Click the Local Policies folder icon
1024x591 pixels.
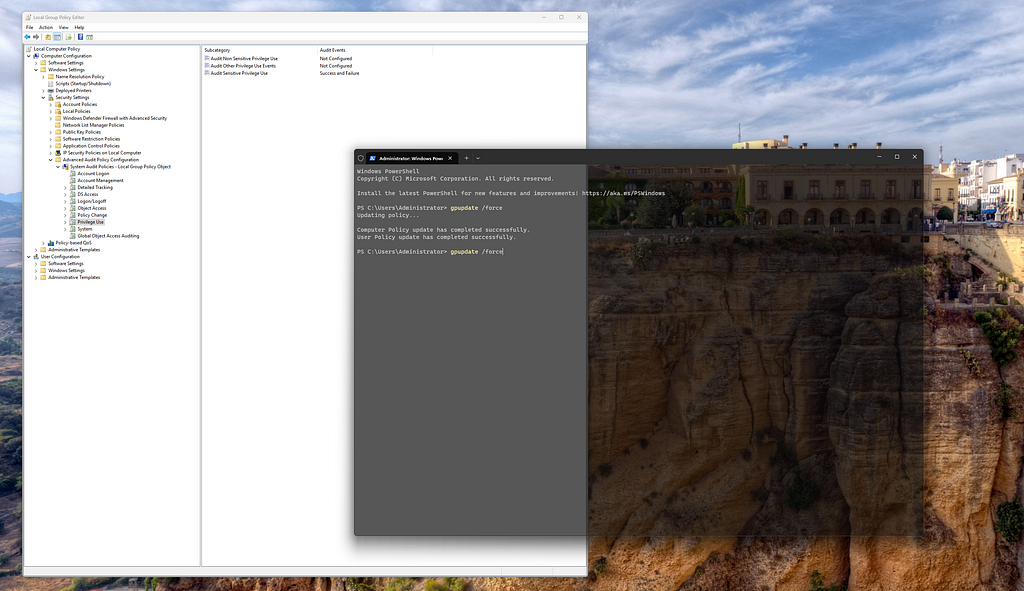[58, 111]
